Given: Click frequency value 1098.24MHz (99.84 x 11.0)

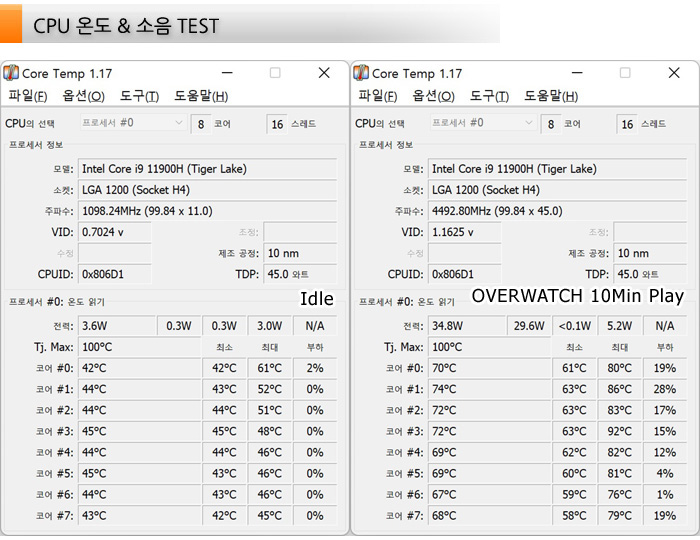Looking at the screenshot, I should tap(208, 211).
